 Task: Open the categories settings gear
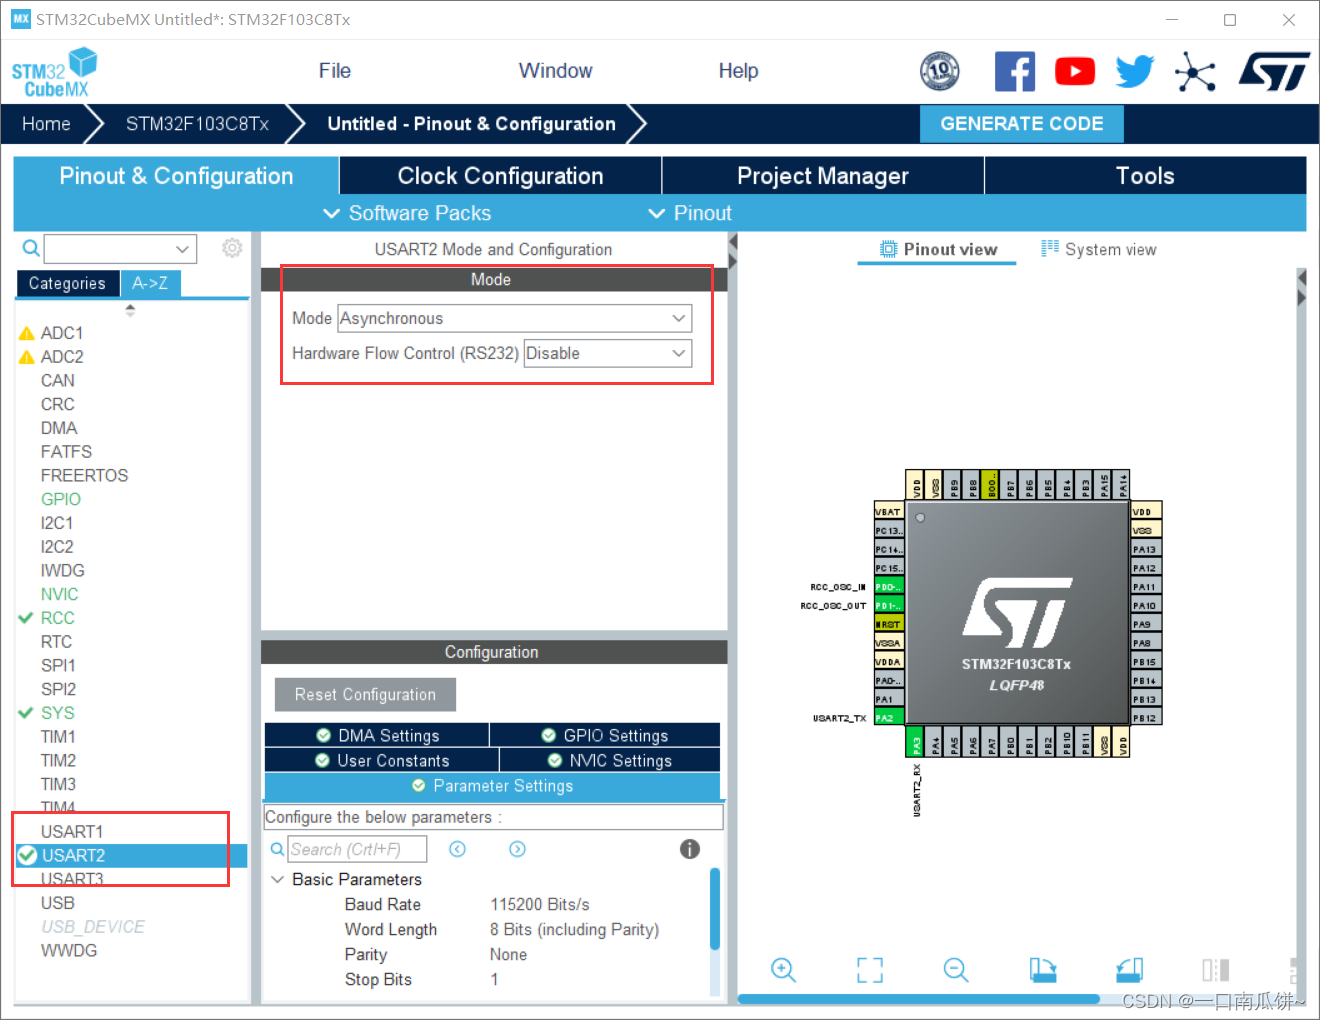(232, 248)
